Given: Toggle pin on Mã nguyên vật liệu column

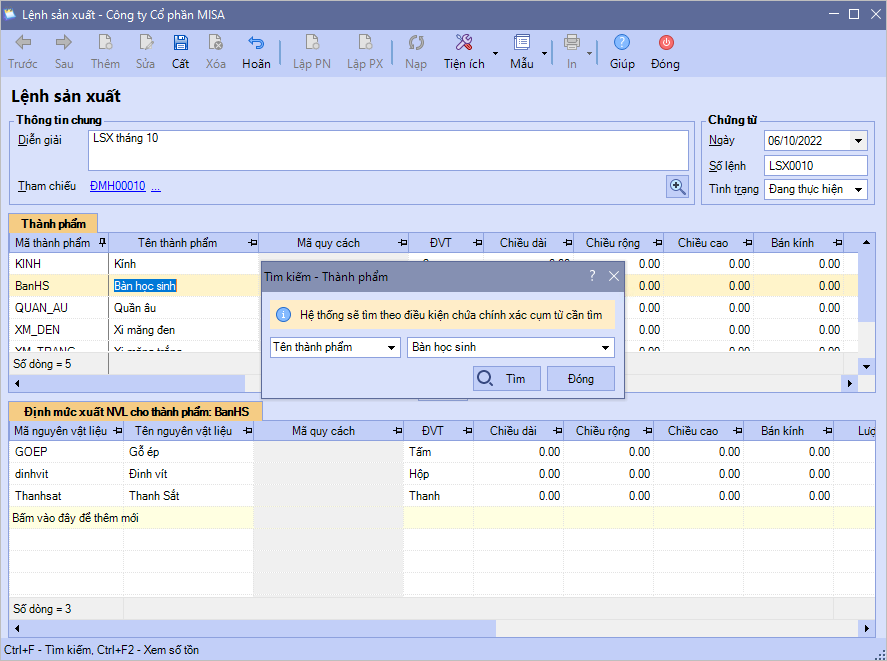Looking at the screenshot, I should (x=116, y=431).
